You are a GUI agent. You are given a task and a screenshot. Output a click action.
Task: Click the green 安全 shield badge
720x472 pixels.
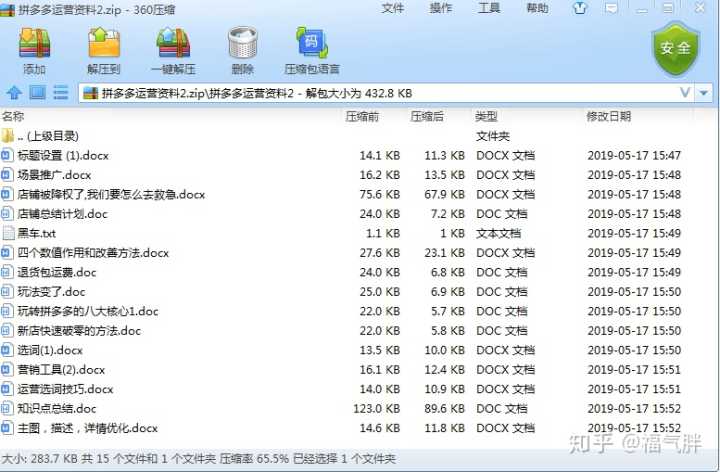pyautogui.click(x=675, y=47)
